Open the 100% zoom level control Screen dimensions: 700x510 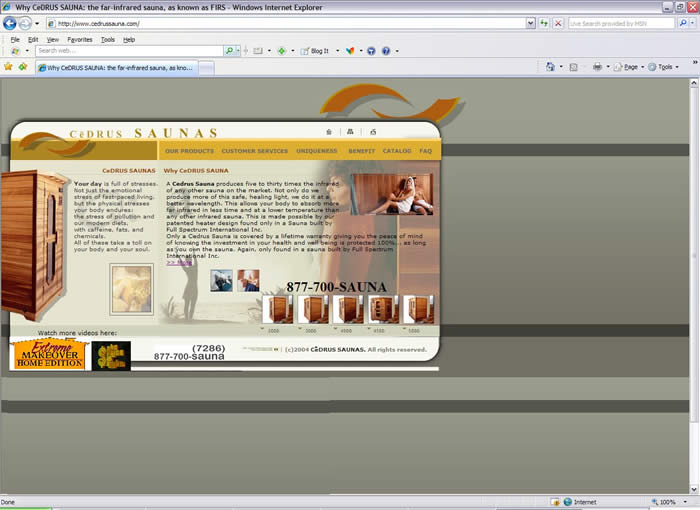pyautogui.click(x=669, y=502)
